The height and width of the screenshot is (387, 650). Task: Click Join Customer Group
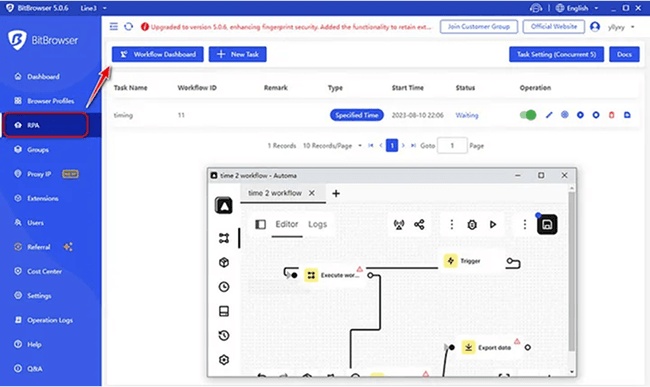(x=479, y=27)
